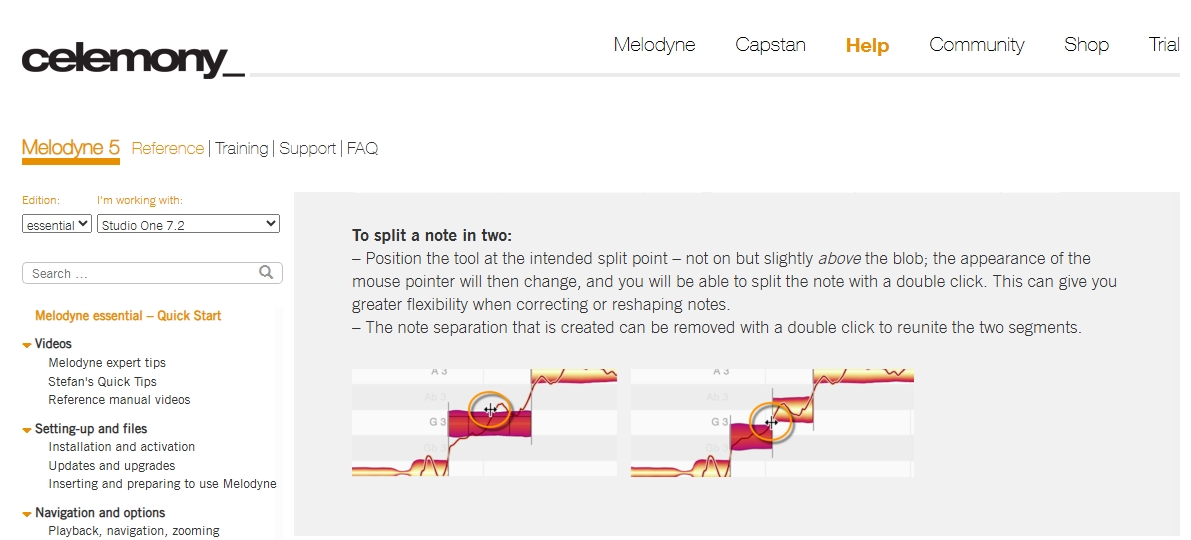Click the second note-split screenshot thumbnail
1191x540 pixels.
coord(772,423)
